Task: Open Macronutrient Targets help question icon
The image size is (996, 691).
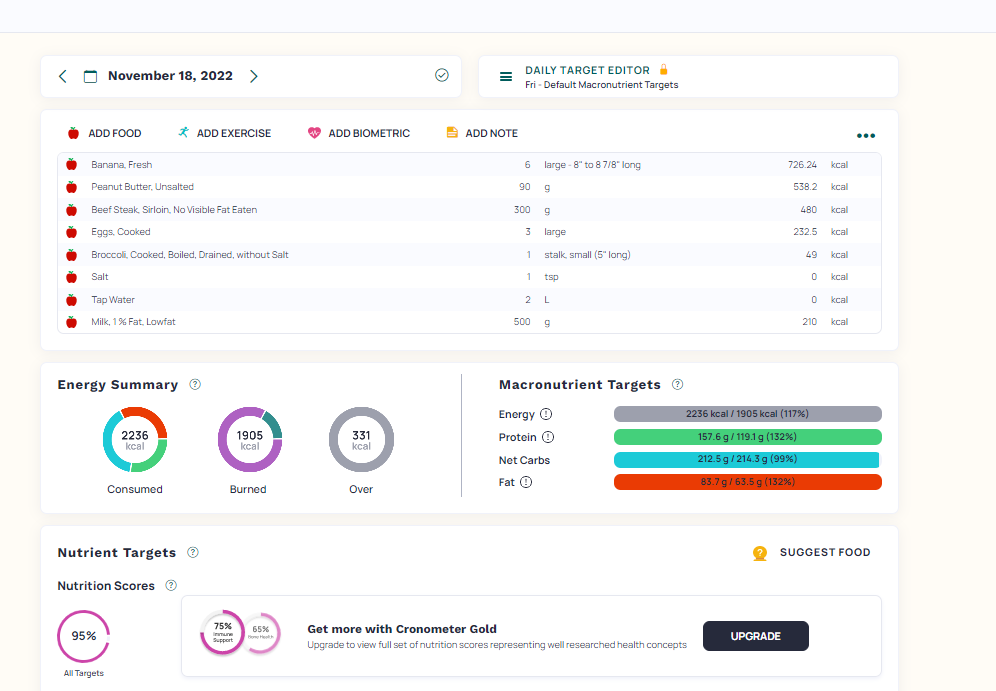Action: click(x=678, y=384)
